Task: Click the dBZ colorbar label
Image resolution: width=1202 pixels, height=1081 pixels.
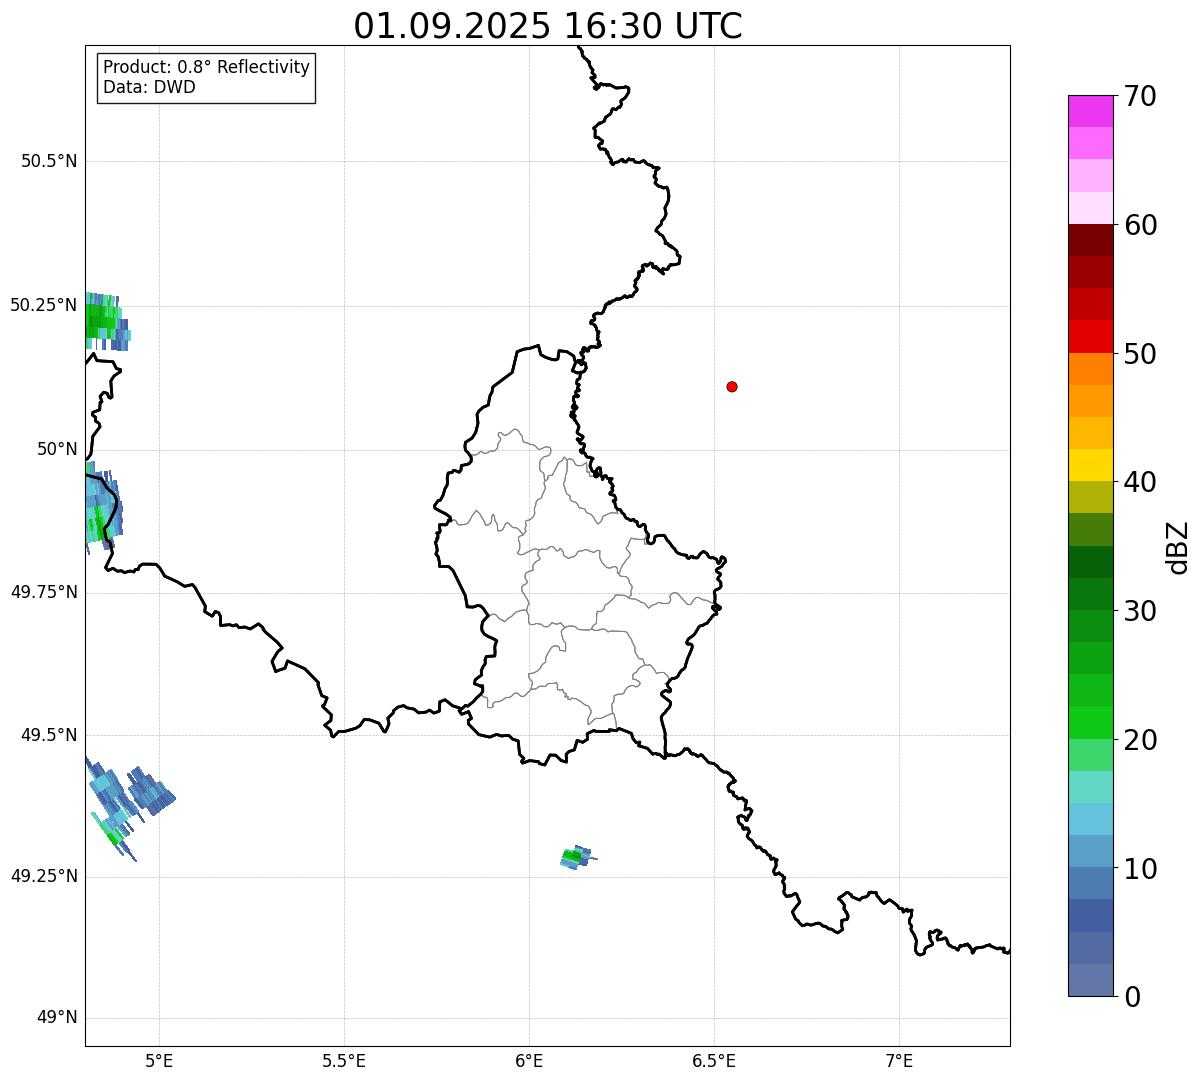Action: point(1178,546)
